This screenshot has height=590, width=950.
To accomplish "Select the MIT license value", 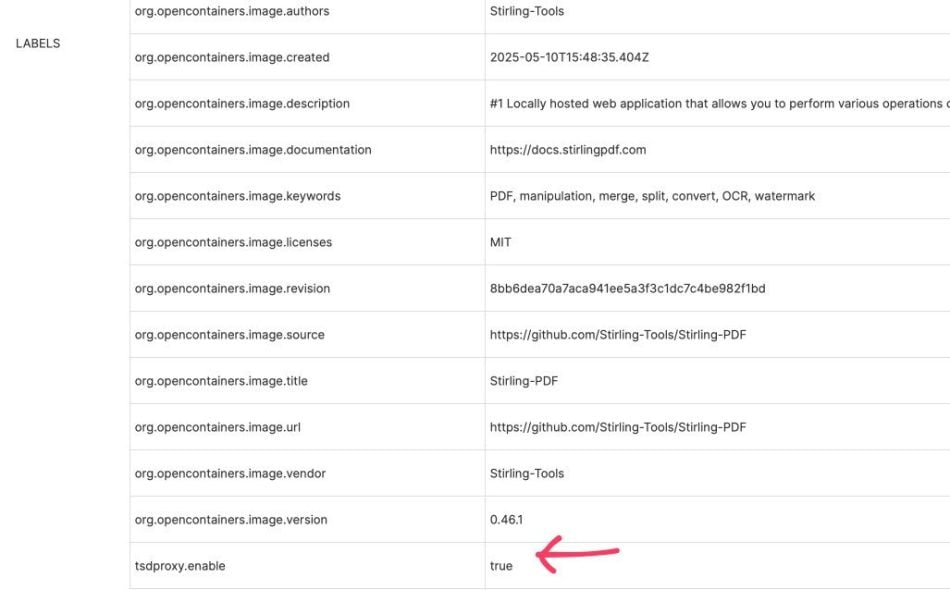I will coord(500,242).
